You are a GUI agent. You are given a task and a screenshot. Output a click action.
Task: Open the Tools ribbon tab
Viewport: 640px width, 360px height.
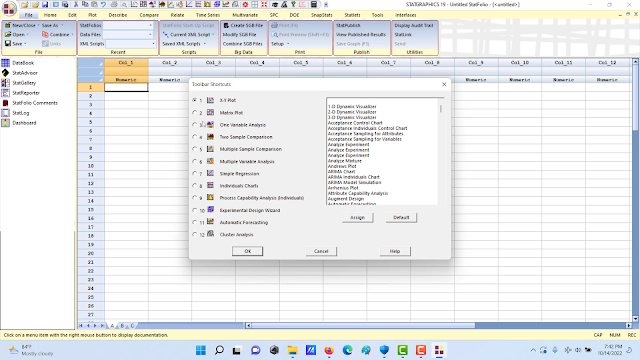coord(378,15)
